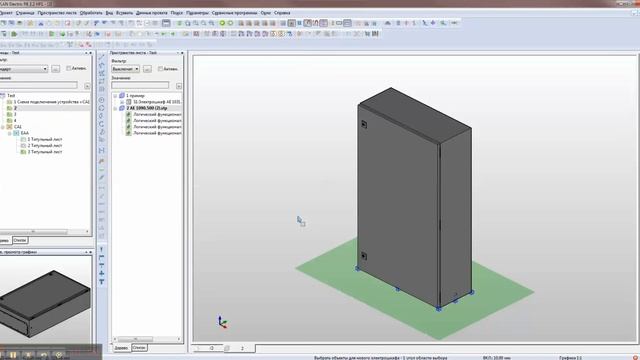
Task: Click small button beside pages navigator value field
Action: tap(87, 86)
